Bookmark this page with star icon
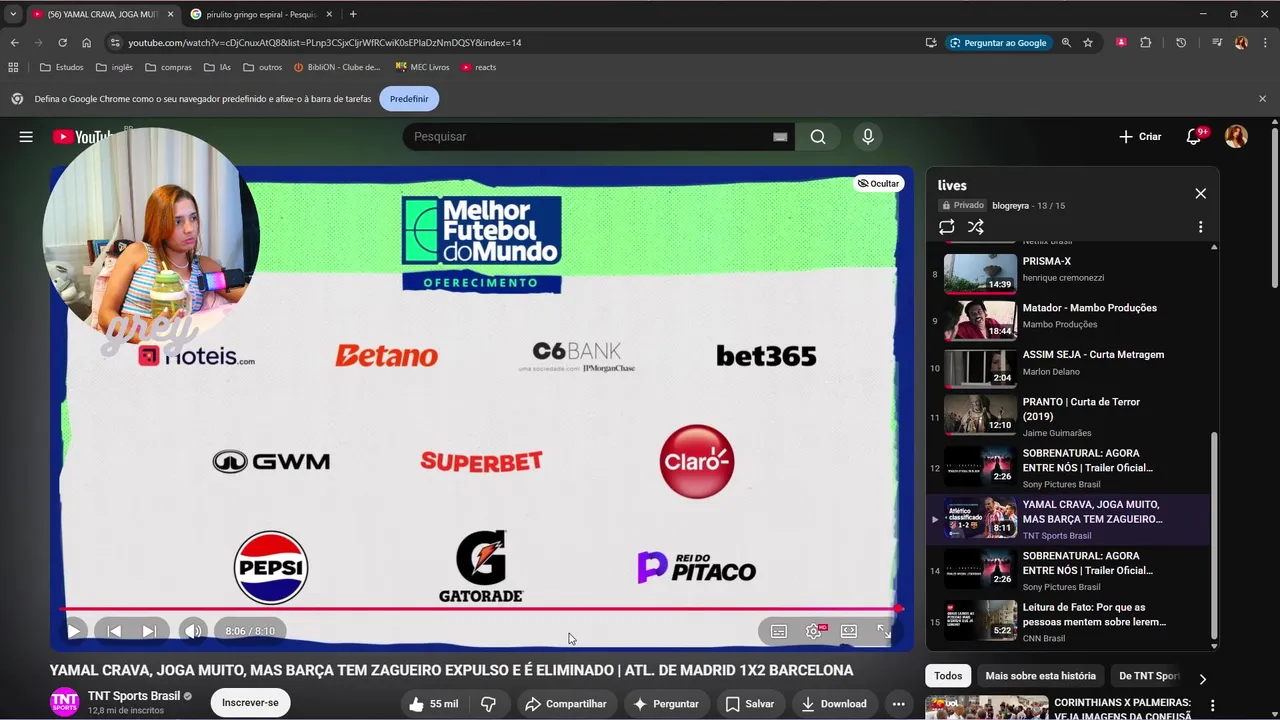 pos(1088,43)
